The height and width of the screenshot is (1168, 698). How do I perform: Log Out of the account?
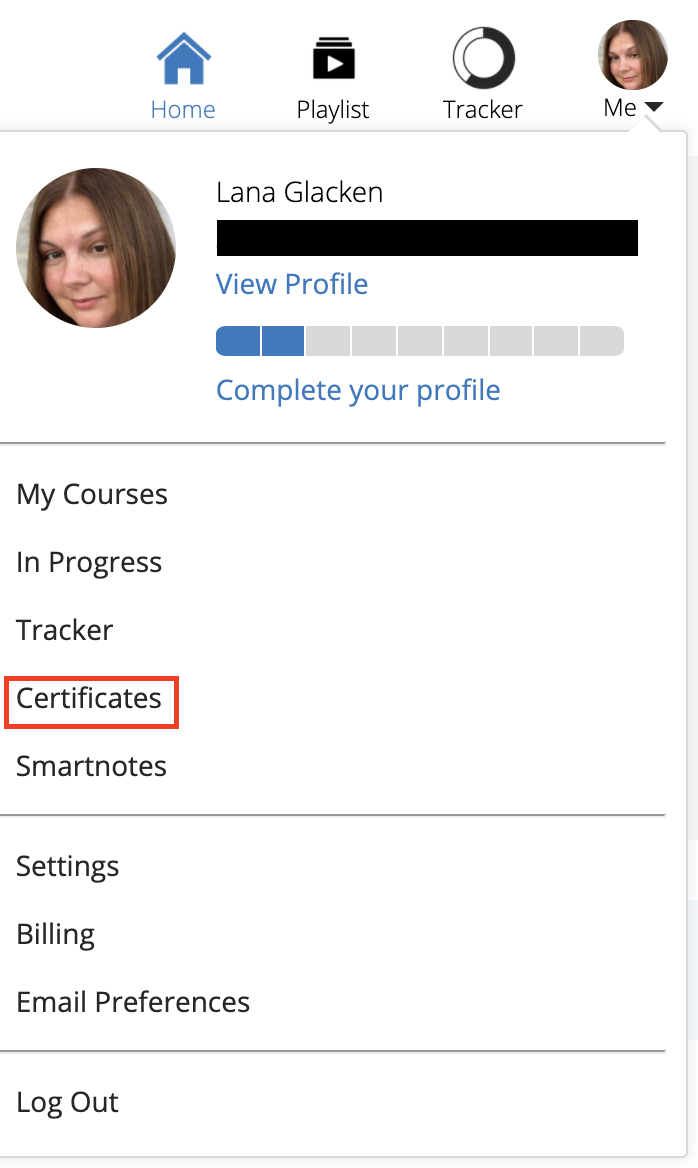(67, 1101)
